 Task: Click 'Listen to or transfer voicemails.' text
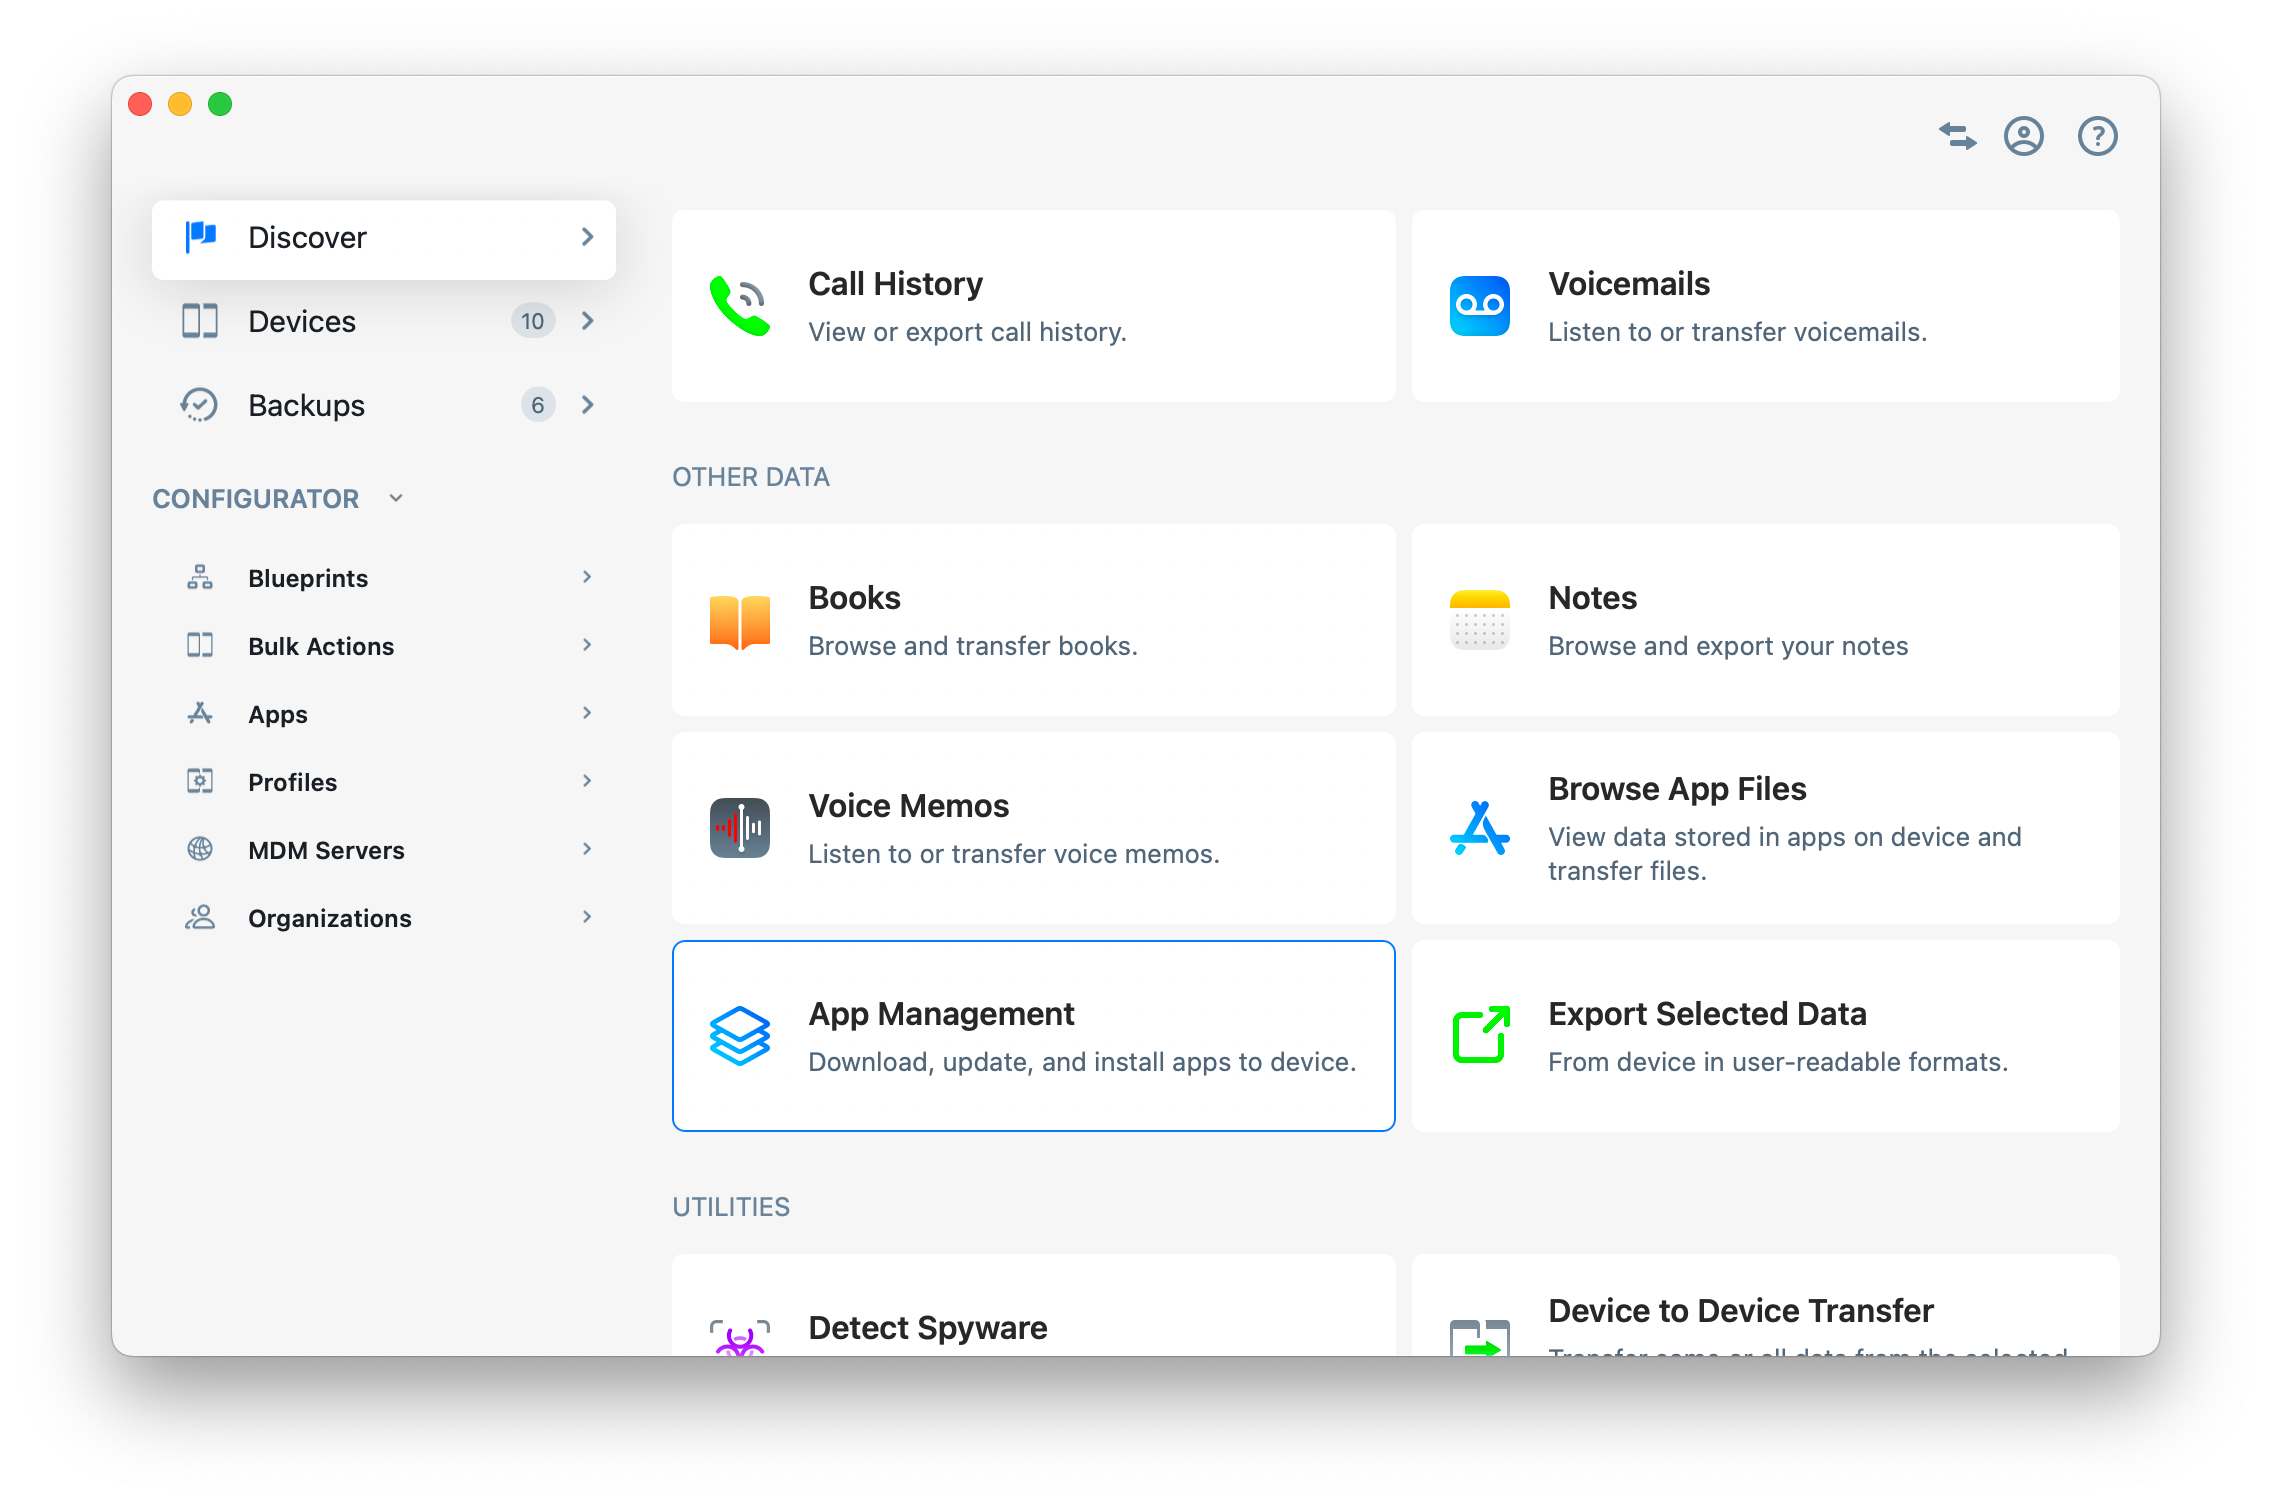point(1737,332)
